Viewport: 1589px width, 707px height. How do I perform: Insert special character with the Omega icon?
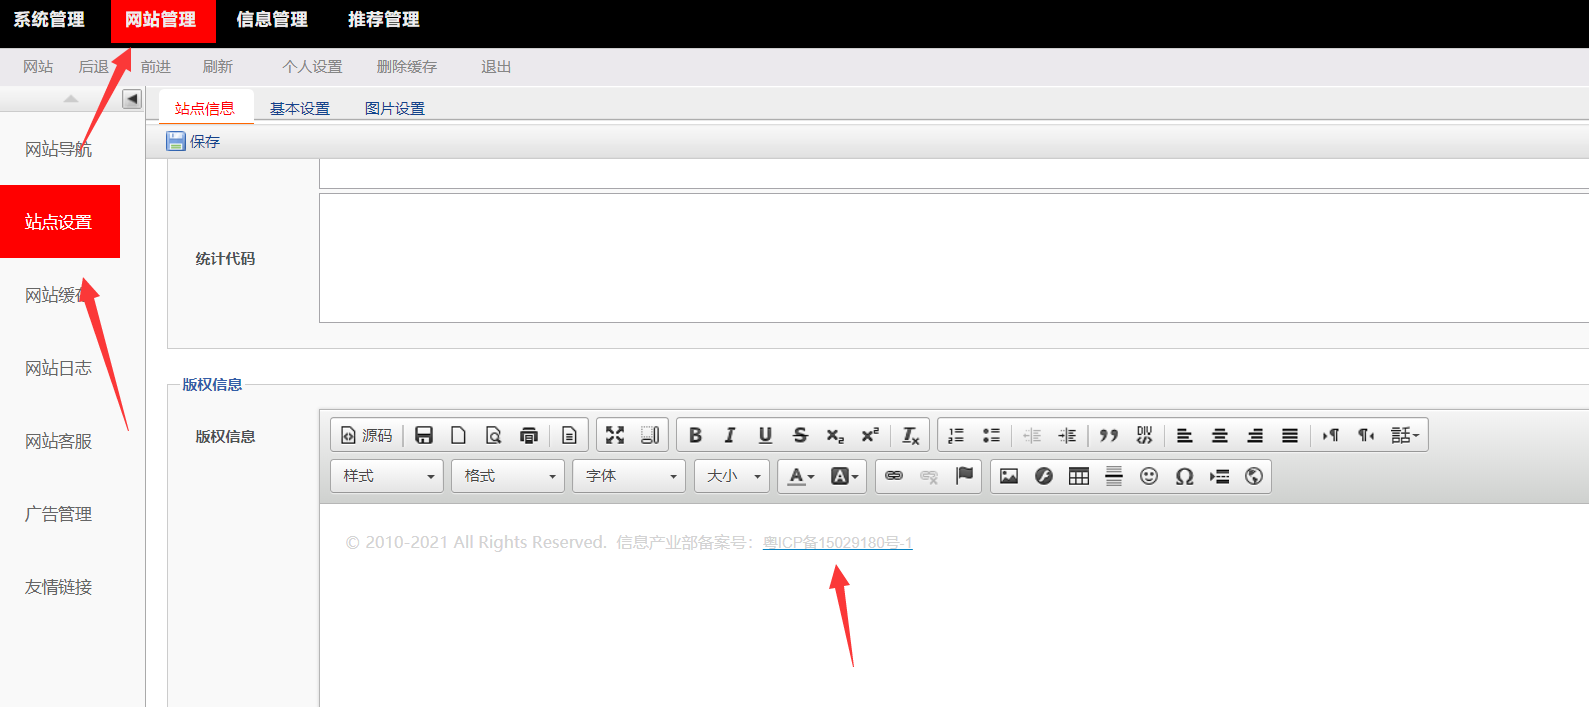[x=1184, y=476]
